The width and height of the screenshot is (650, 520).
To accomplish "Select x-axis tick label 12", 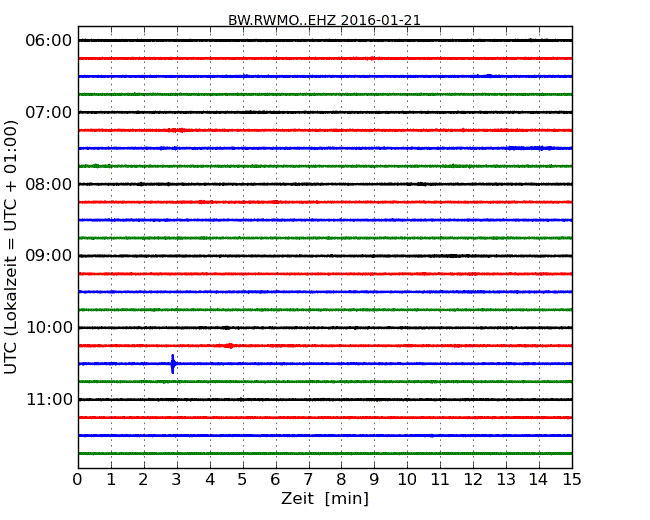I will pyautogui.click(x=473, y=479).
